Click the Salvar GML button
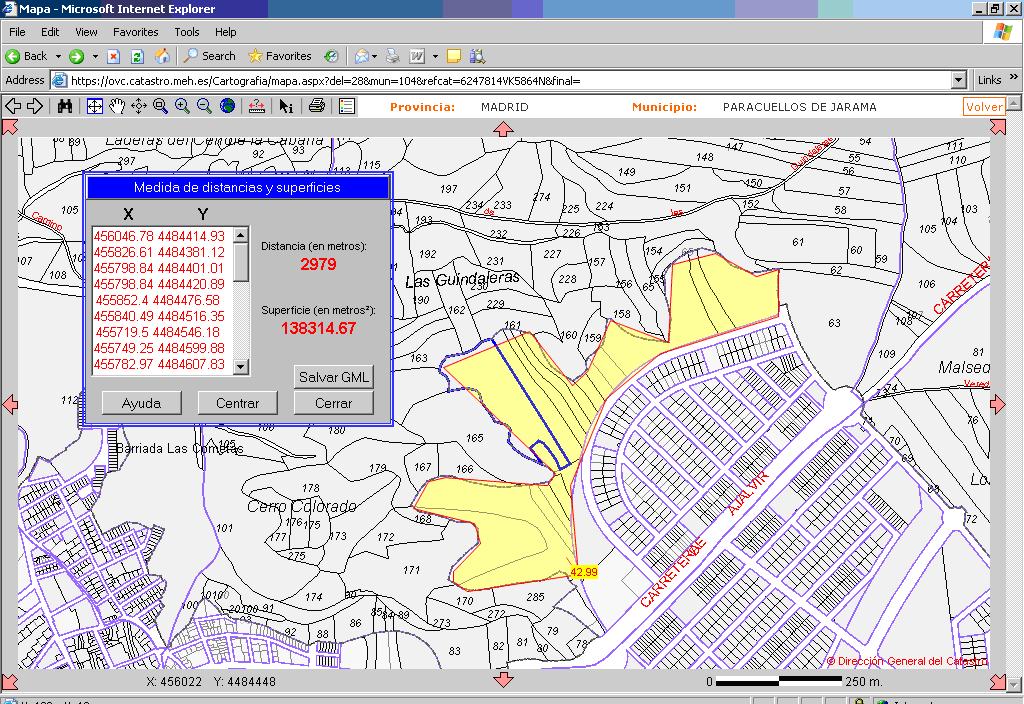Image resolution: width=1024 pixels, height=704 pixels. 334,377
